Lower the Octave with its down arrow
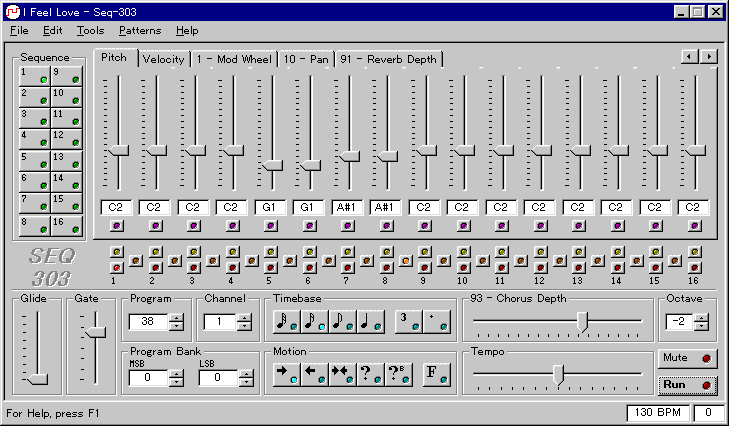729x426 pixels. pos(702,326)
